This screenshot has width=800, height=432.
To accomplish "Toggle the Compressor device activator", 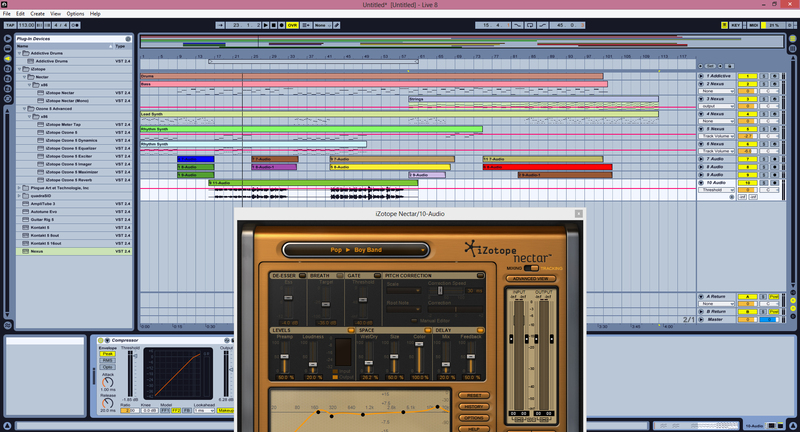I will 101,340.
